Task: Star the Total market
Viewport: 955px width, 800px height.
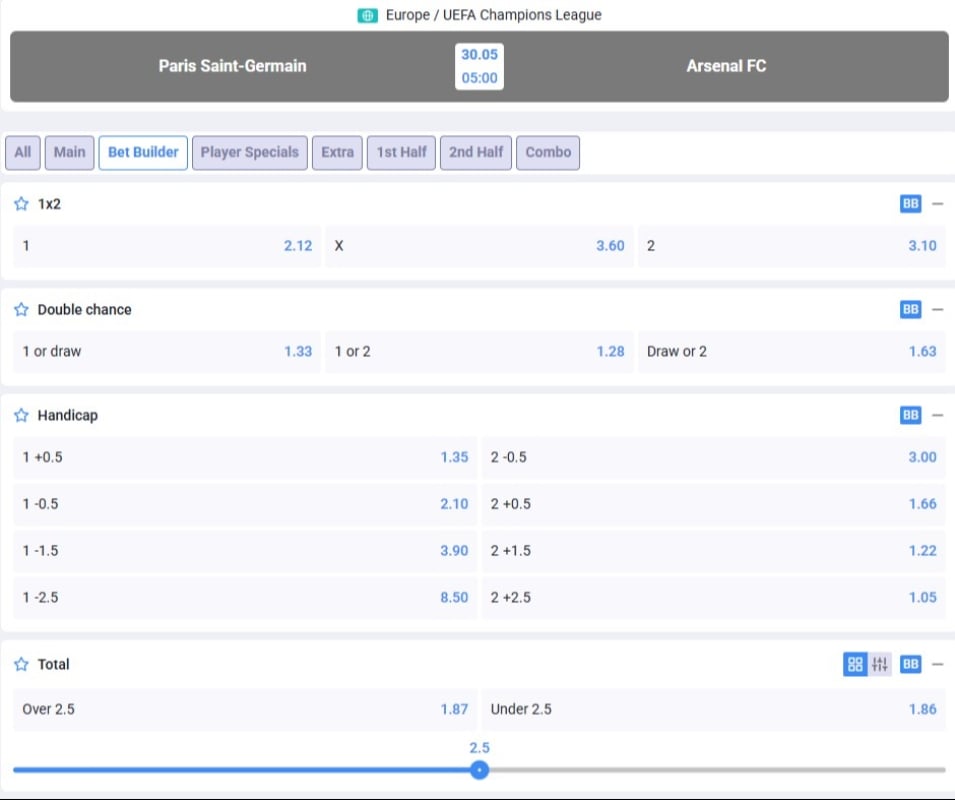Action: 21,664
